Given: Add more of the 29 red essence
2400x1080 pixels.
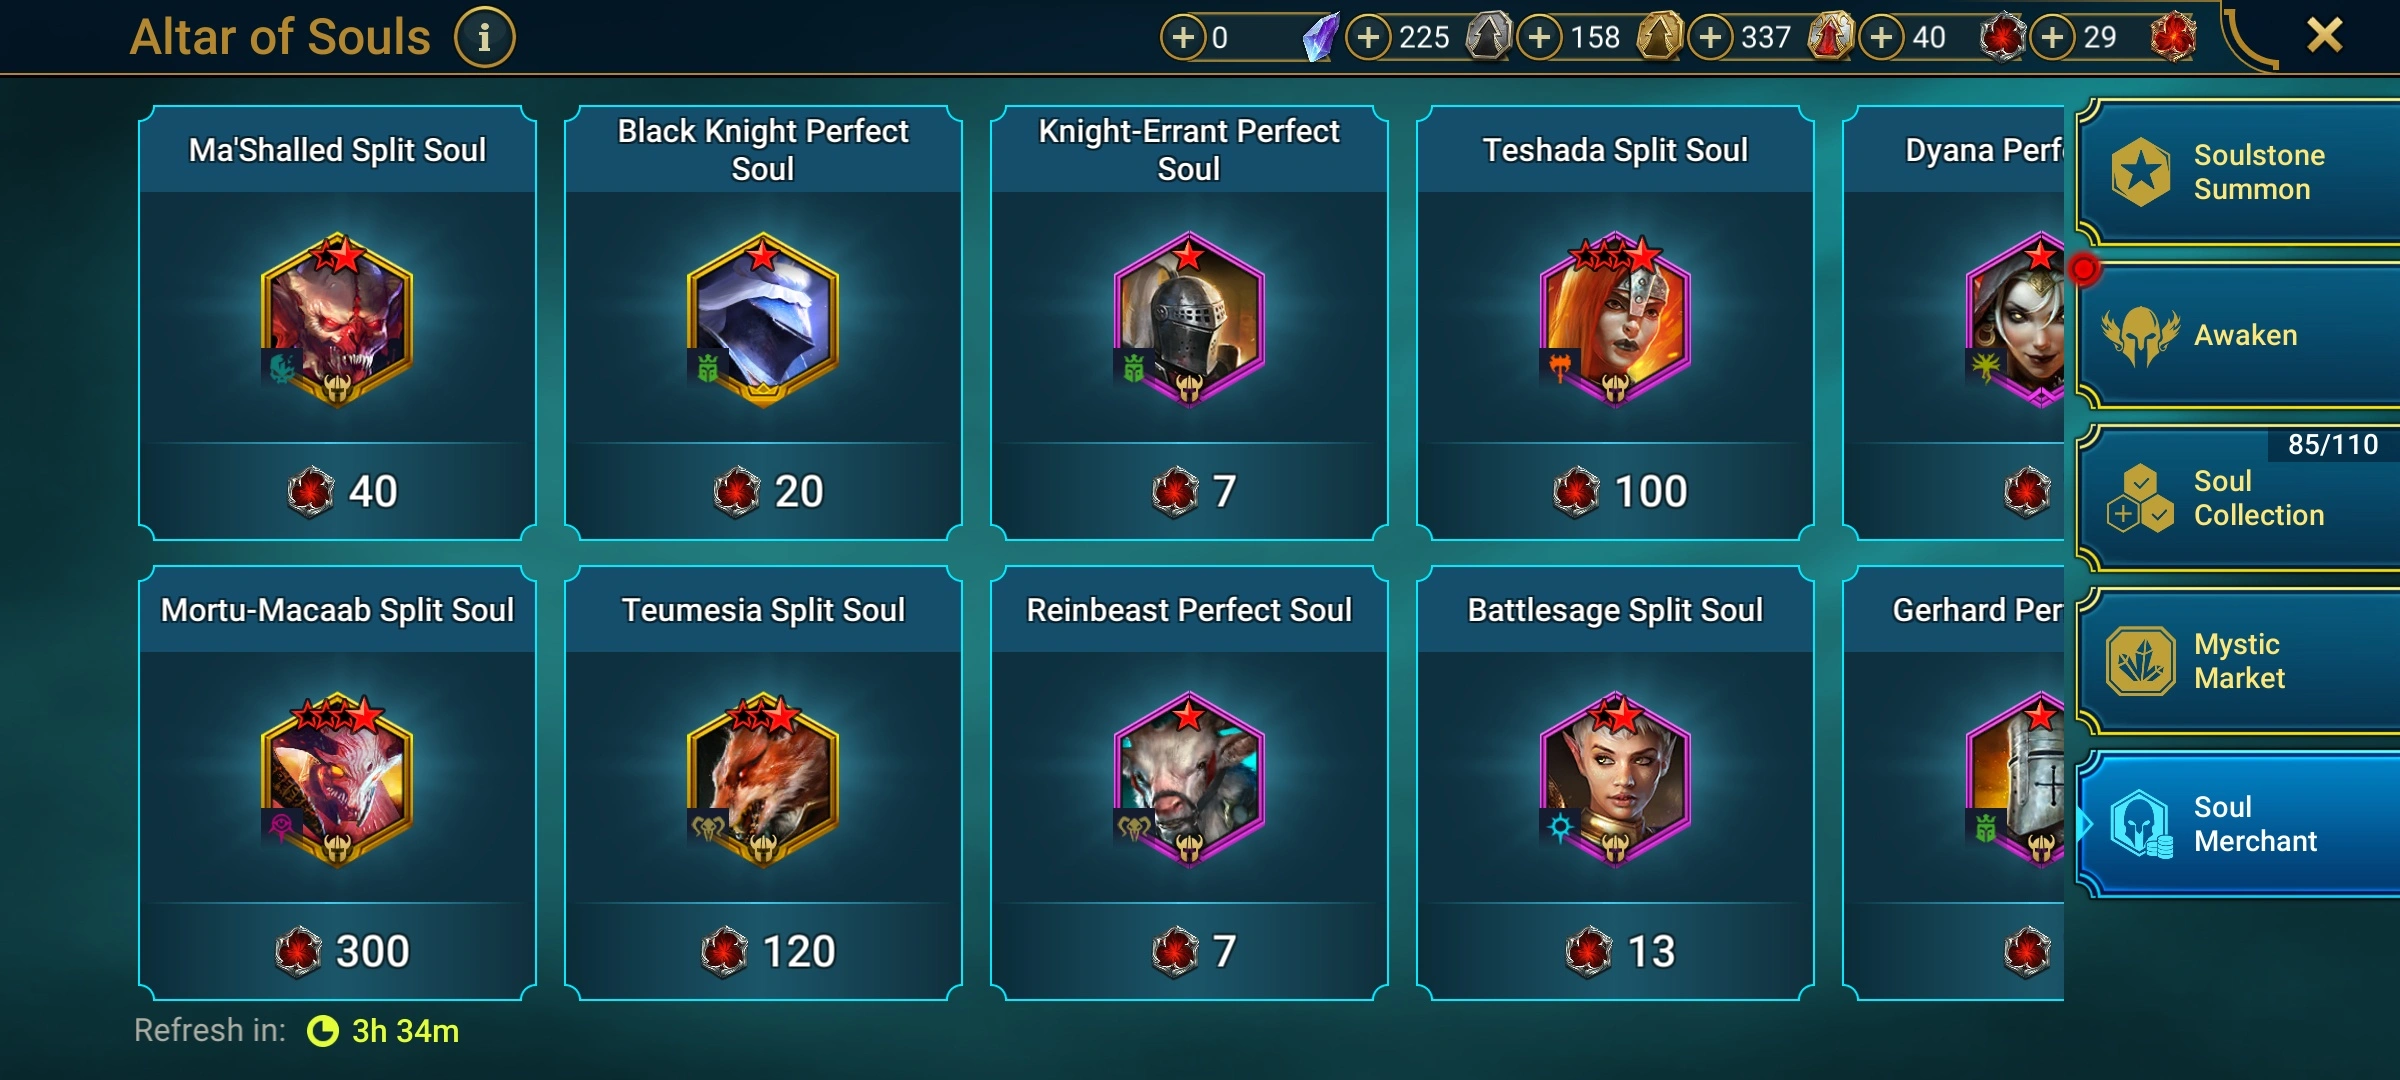Looking at the screenshot, I should [x=2052, y=38].
